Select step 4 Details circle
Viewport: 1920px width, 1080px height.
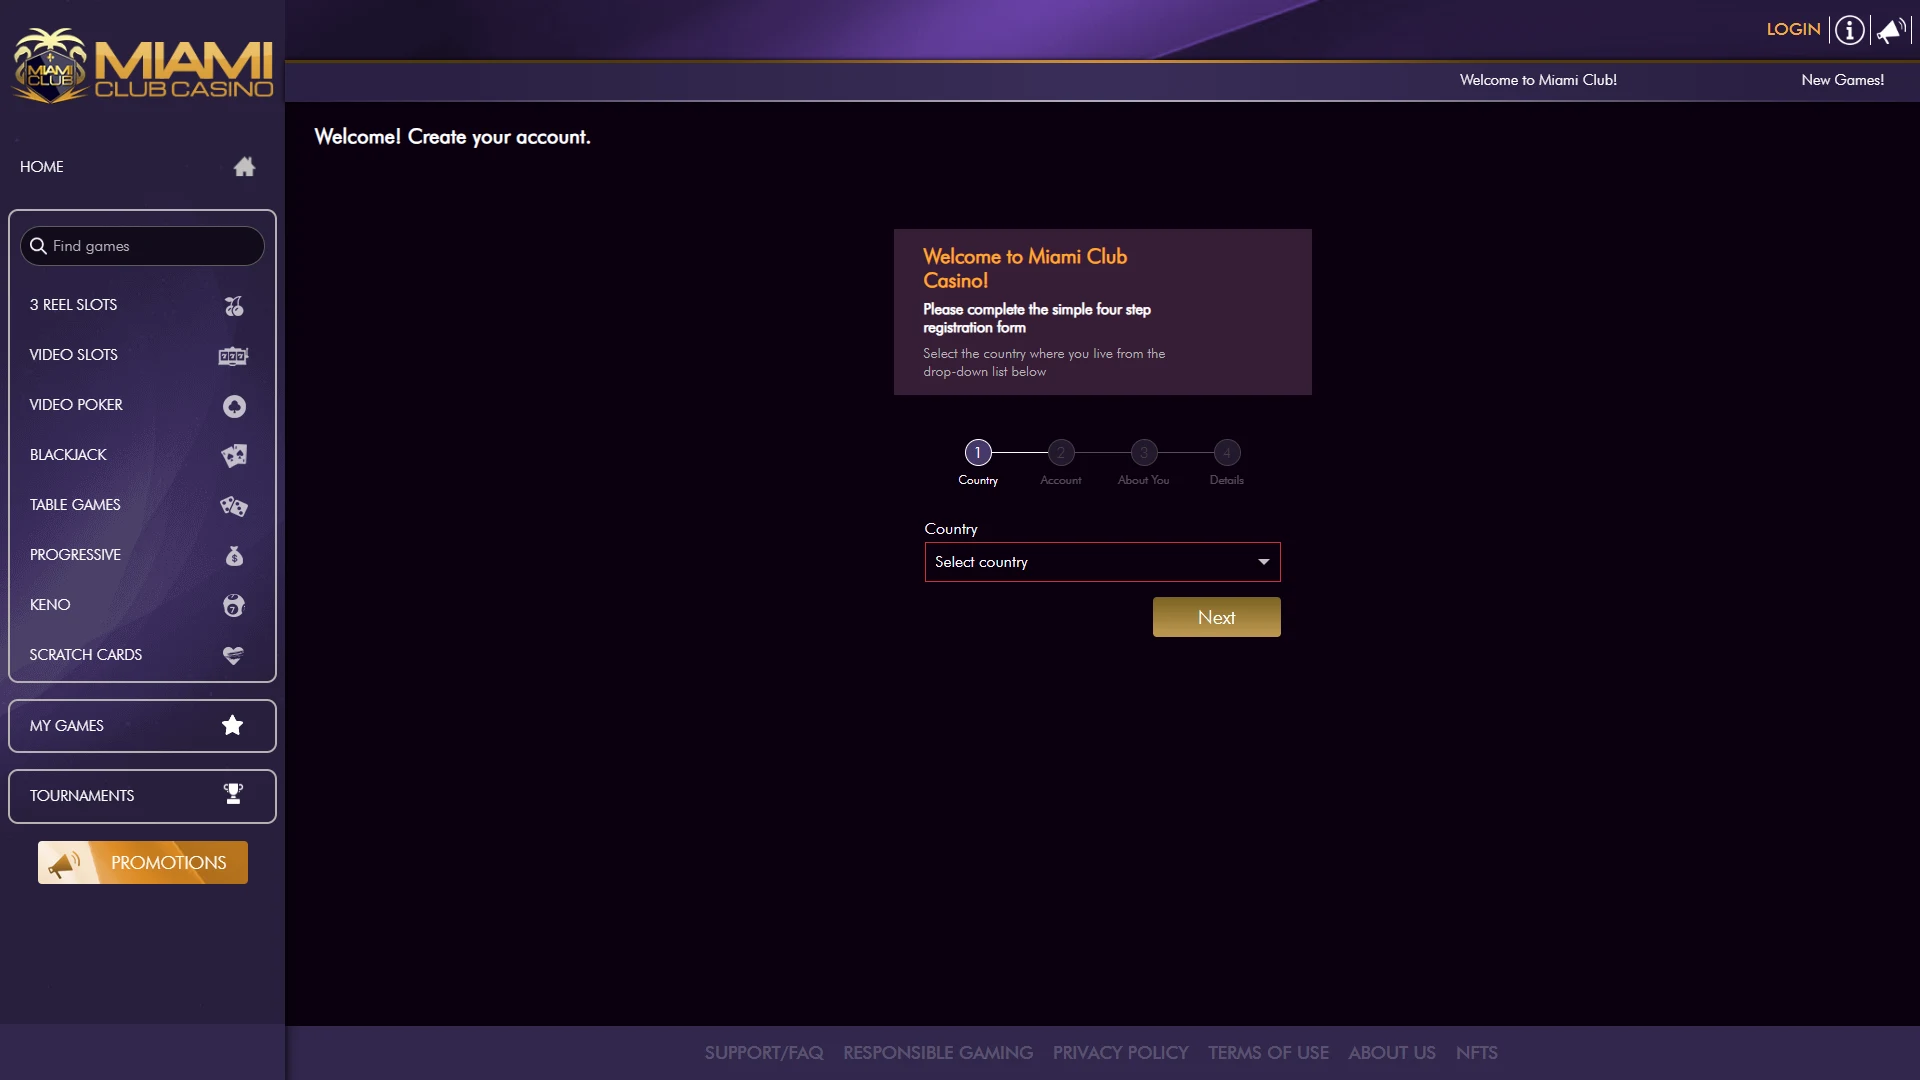coord(1227,453)
